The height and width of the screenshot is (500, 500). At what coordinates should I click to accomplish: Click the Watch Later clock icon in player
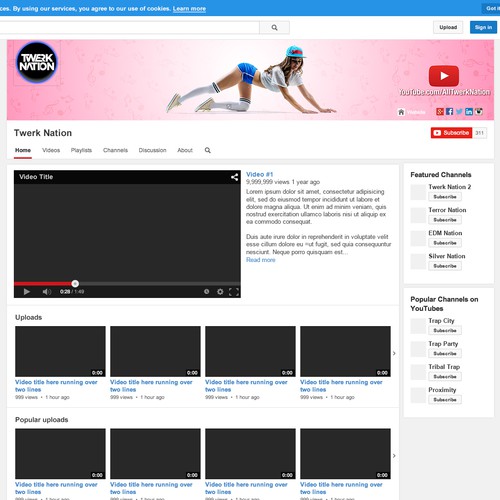pos(207,292)
